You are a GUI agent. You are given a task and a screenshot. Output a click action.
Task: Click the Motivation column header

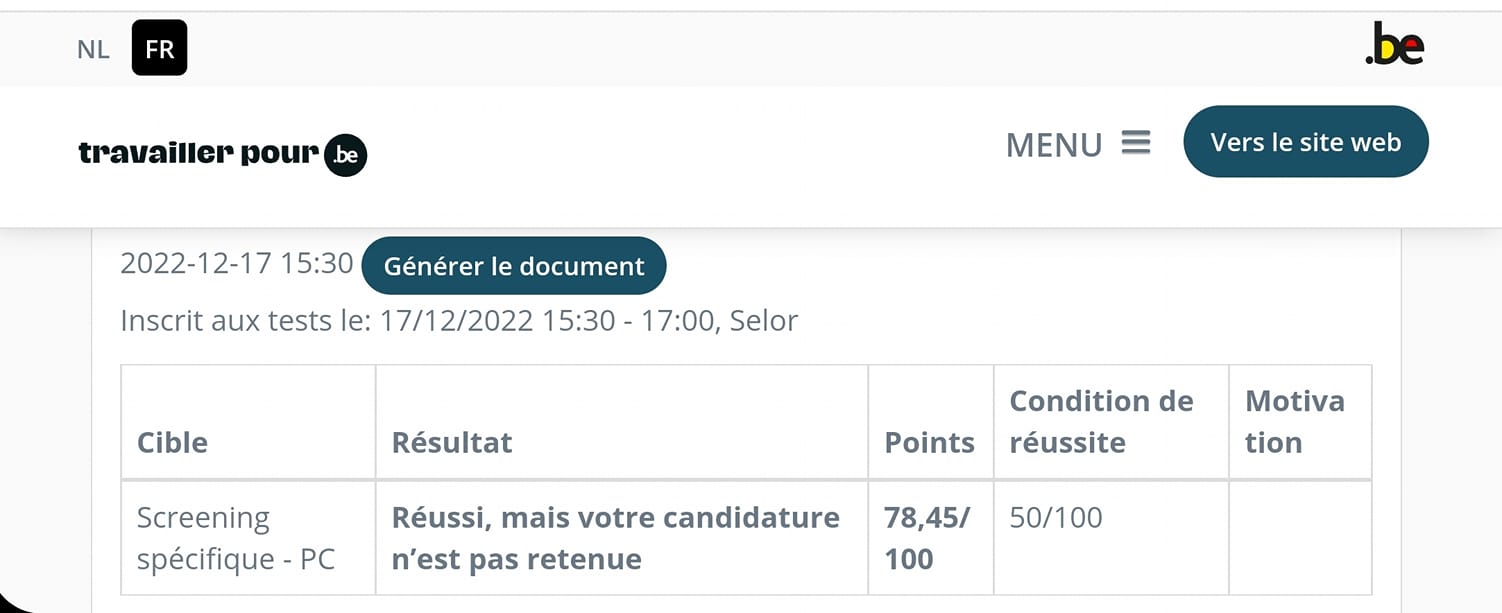(1294, 421)
